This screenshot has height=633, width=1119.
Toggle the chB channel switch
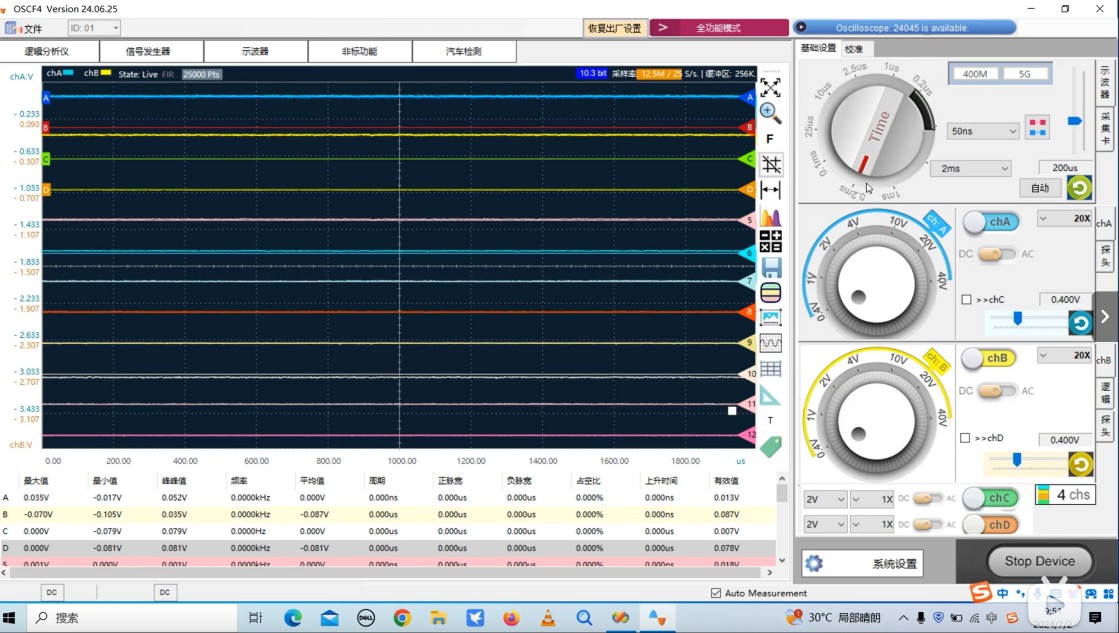tap(989, 358)
